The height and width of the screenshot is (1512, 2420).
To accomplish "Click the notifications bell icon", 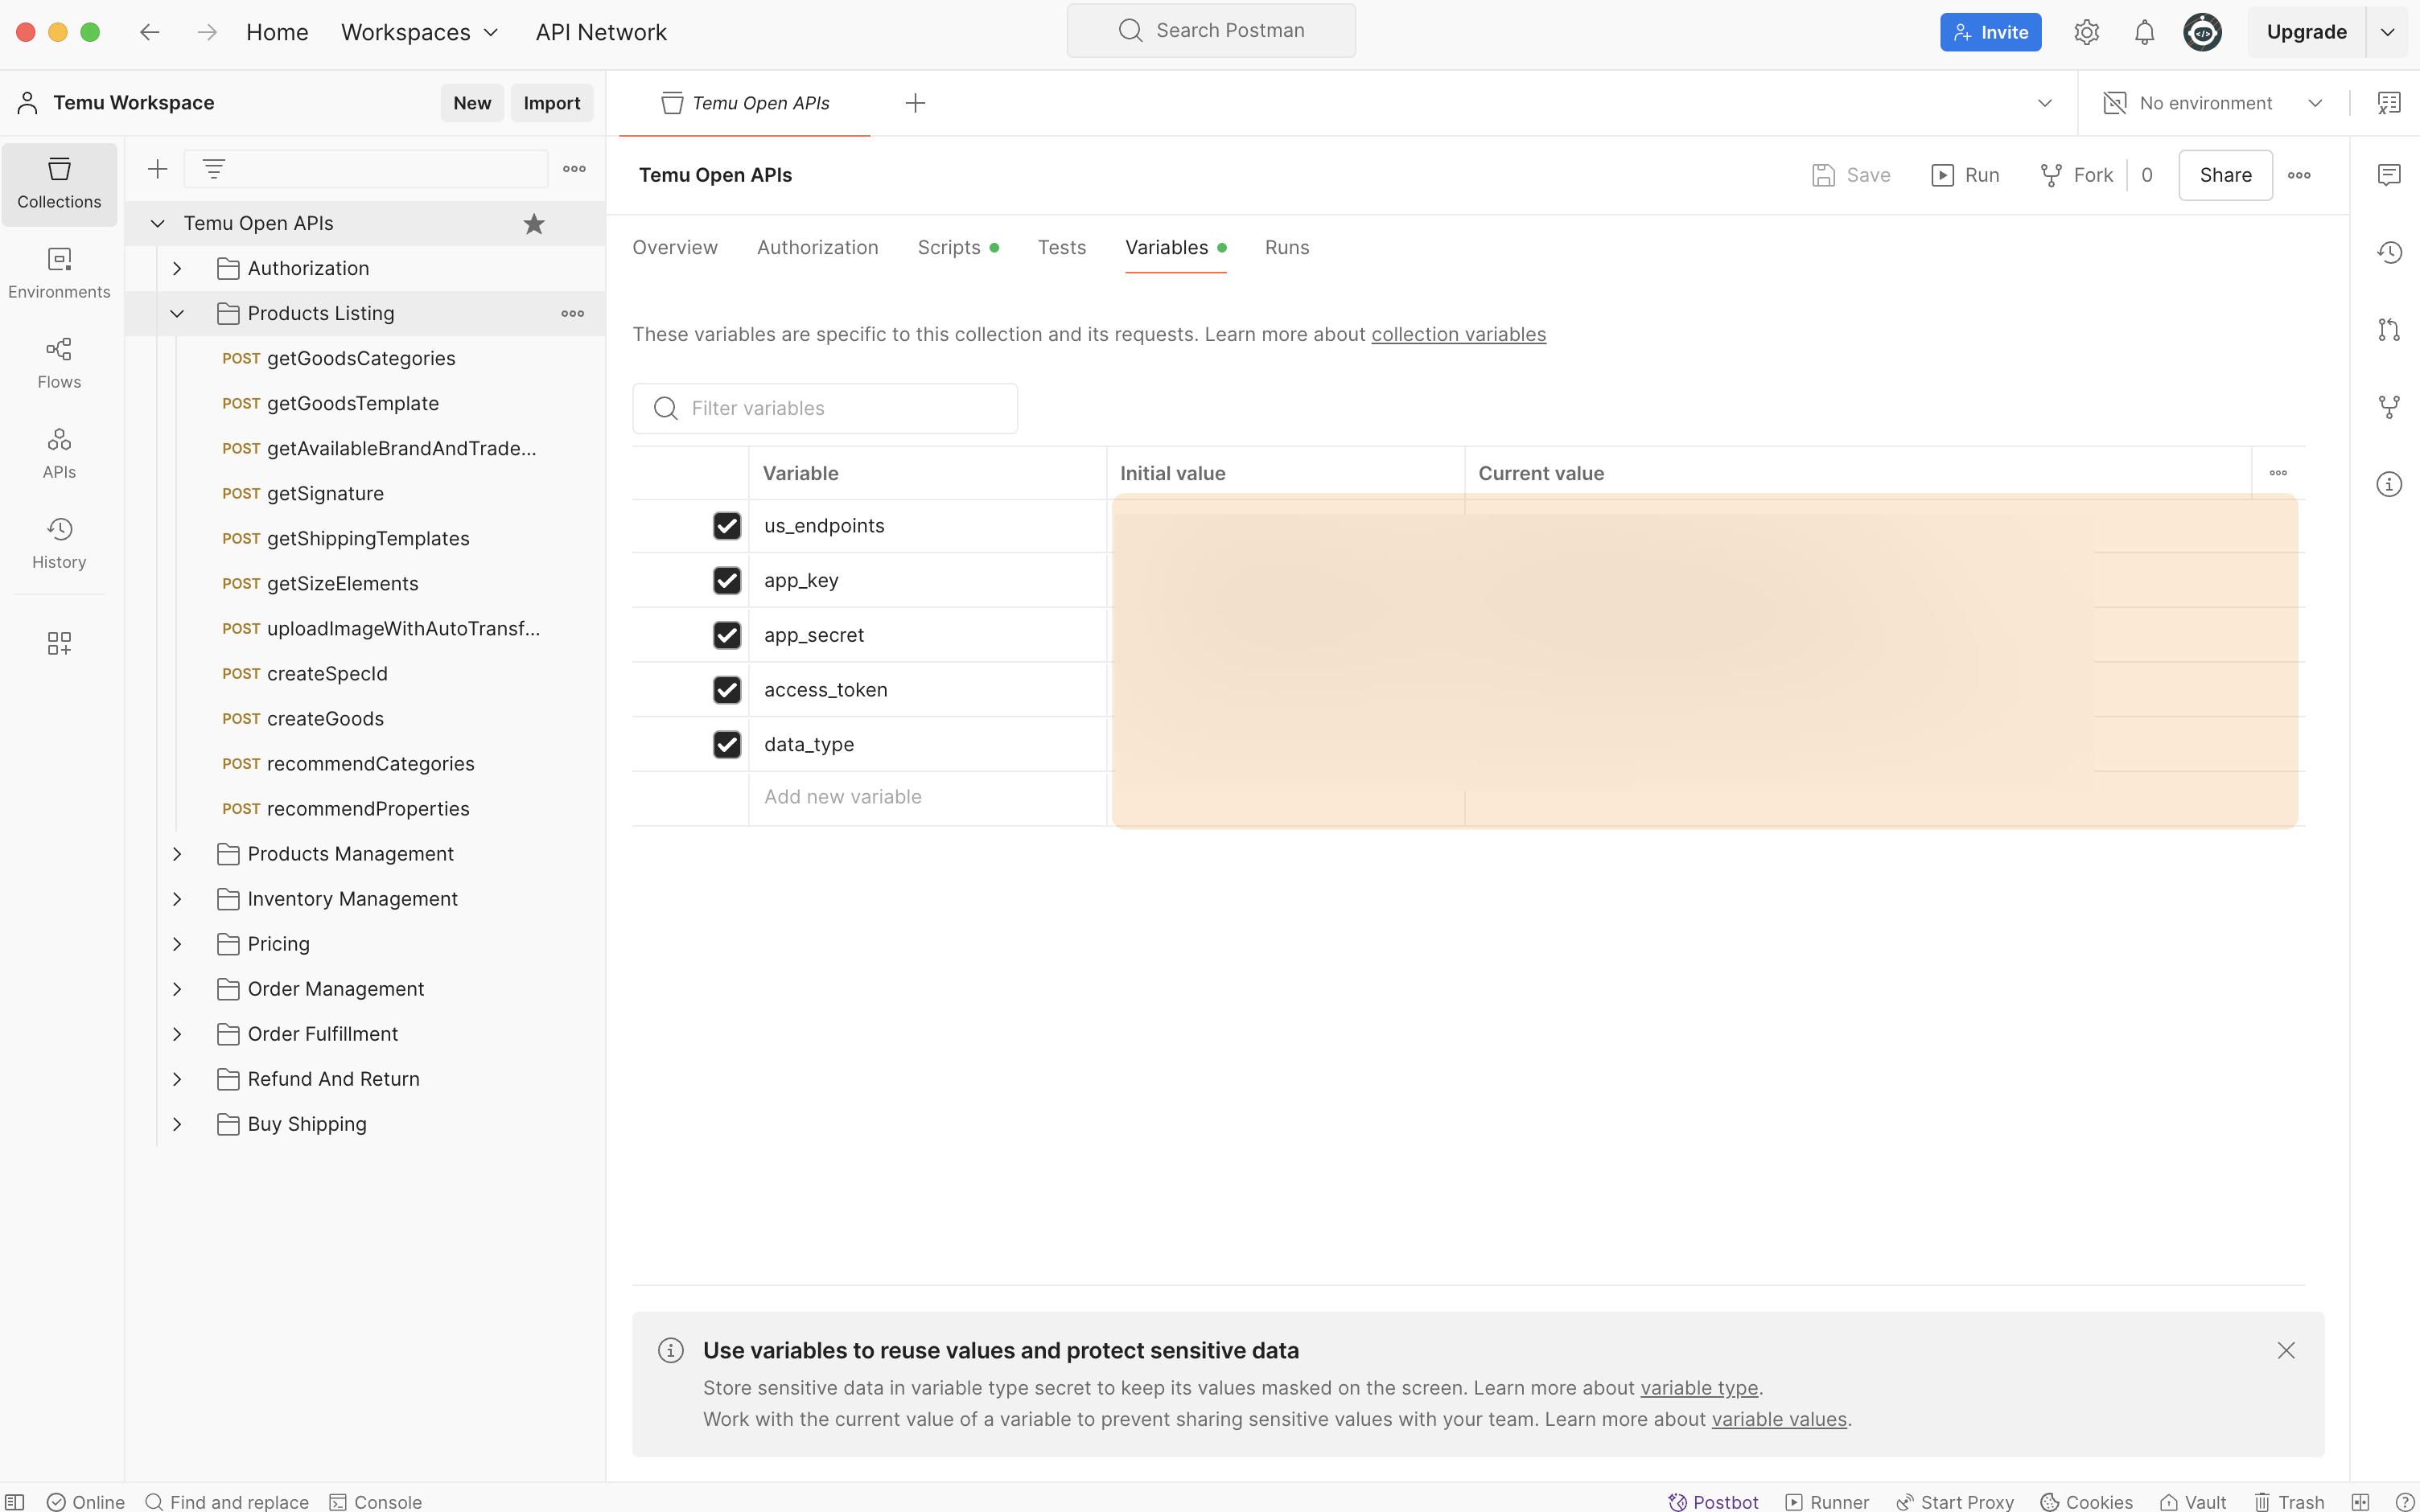I will click(2144, 32).
